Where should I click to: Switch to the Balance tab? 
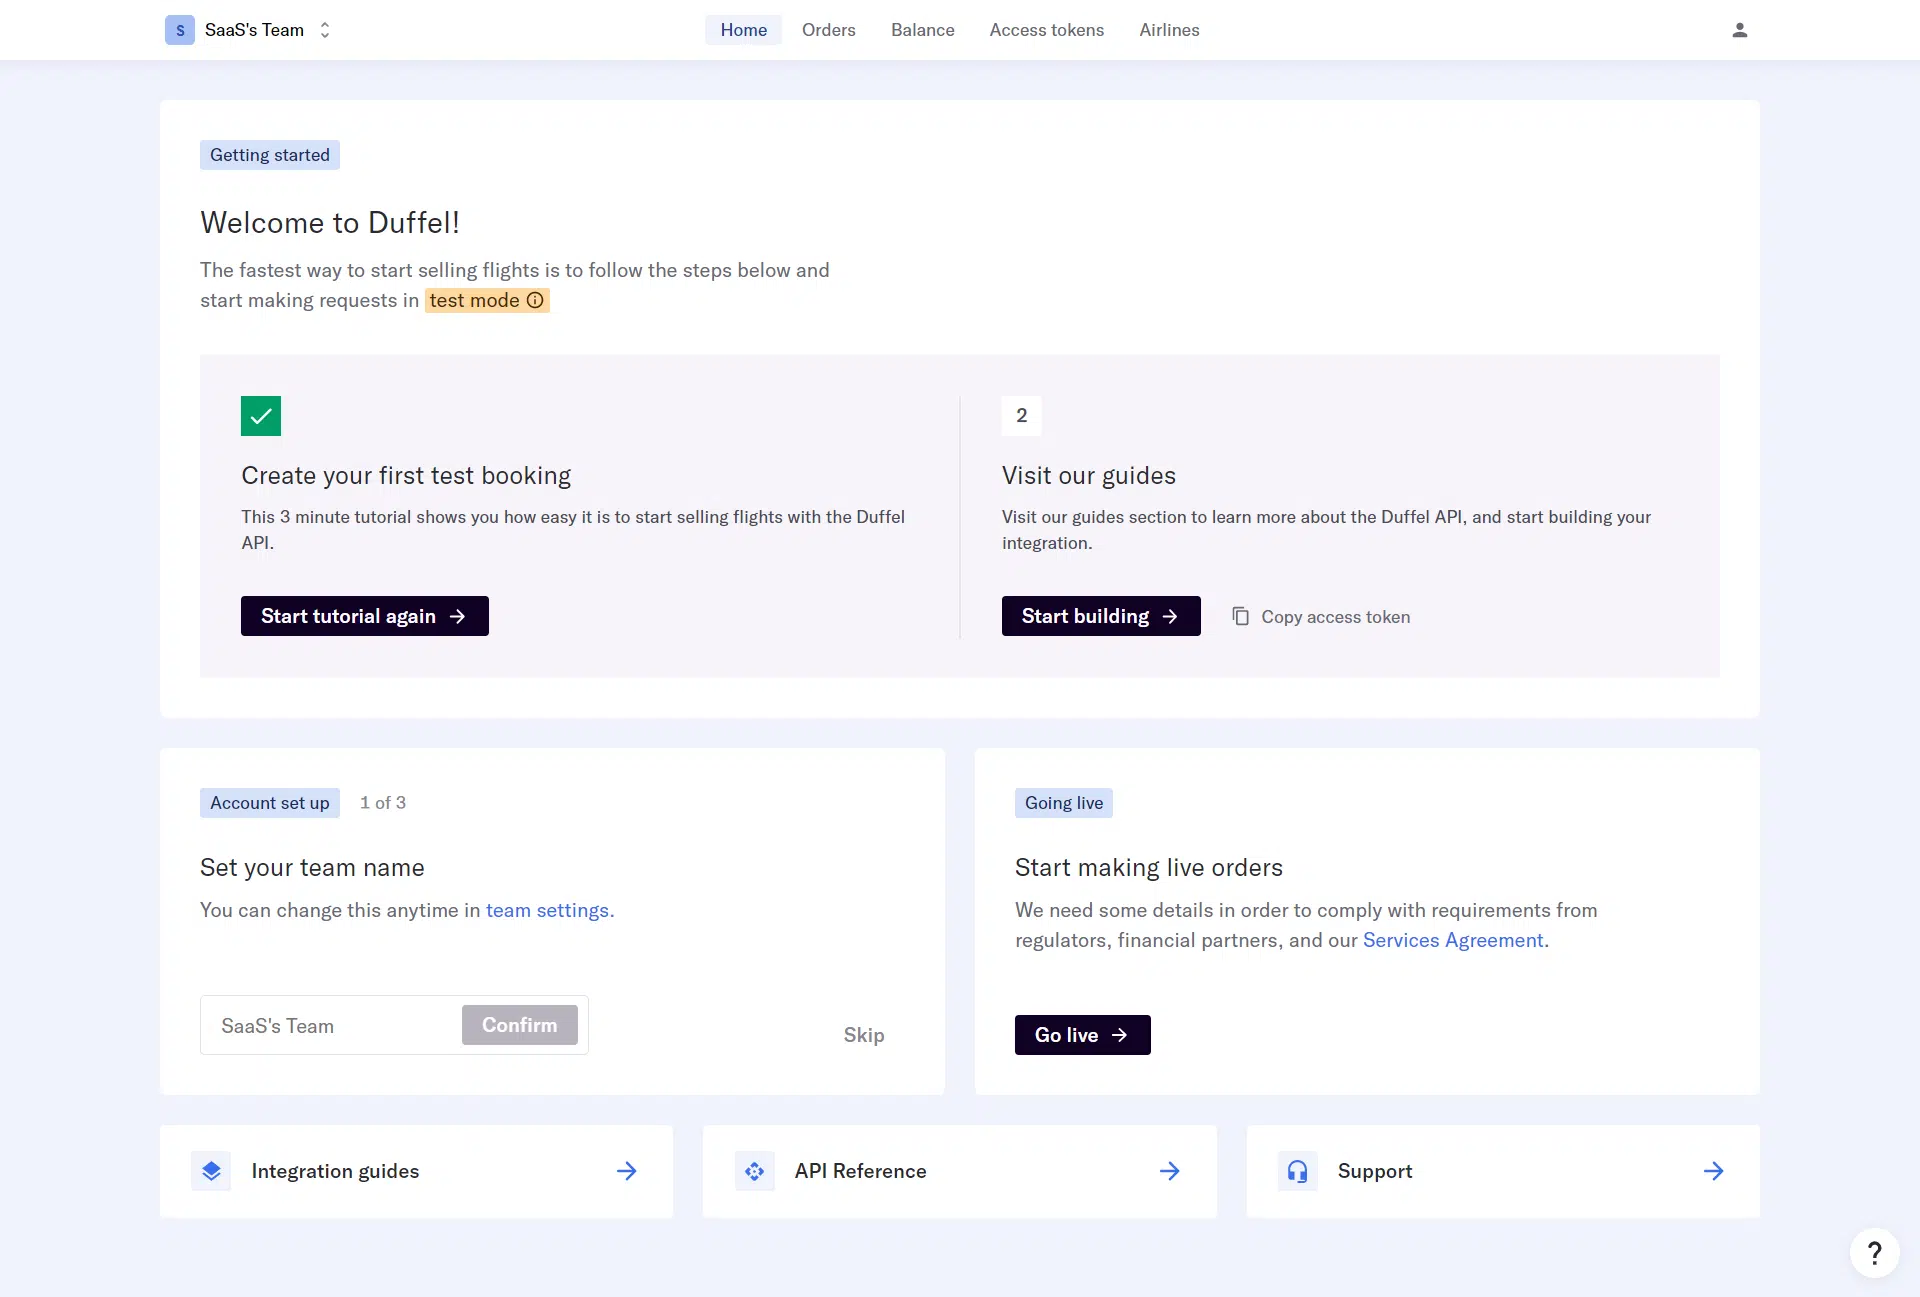923,30
